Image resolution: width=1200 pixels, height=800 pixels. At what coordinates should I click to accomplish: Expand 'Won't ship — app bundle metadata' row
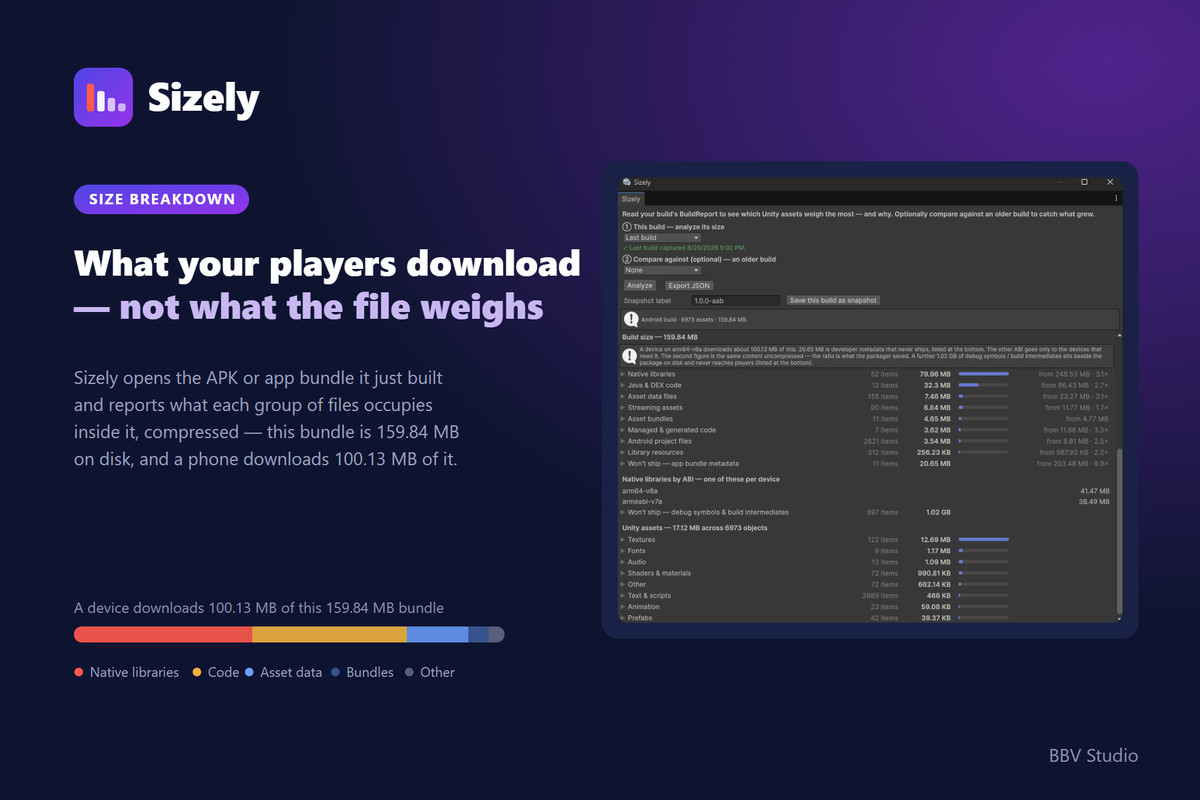click(x=623, y=464)
